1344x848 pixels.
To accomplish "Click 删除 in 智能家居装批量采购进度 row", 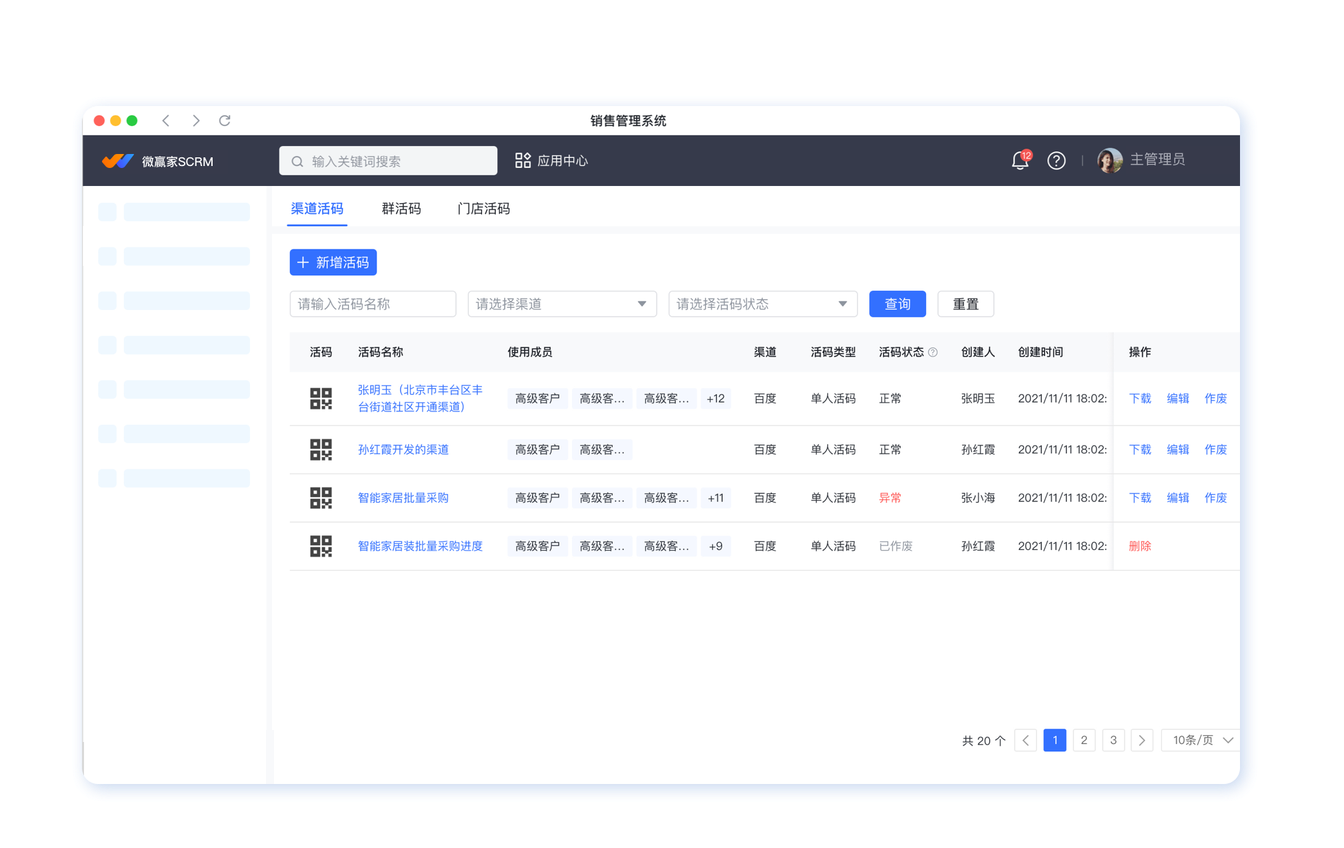I will 1140,546.
